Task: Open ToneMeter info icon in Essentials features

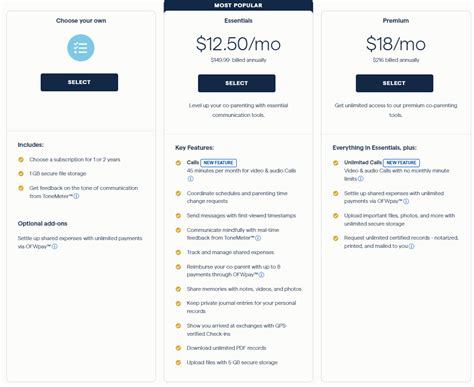Action: pyautogui.click(x=258, y=238)
